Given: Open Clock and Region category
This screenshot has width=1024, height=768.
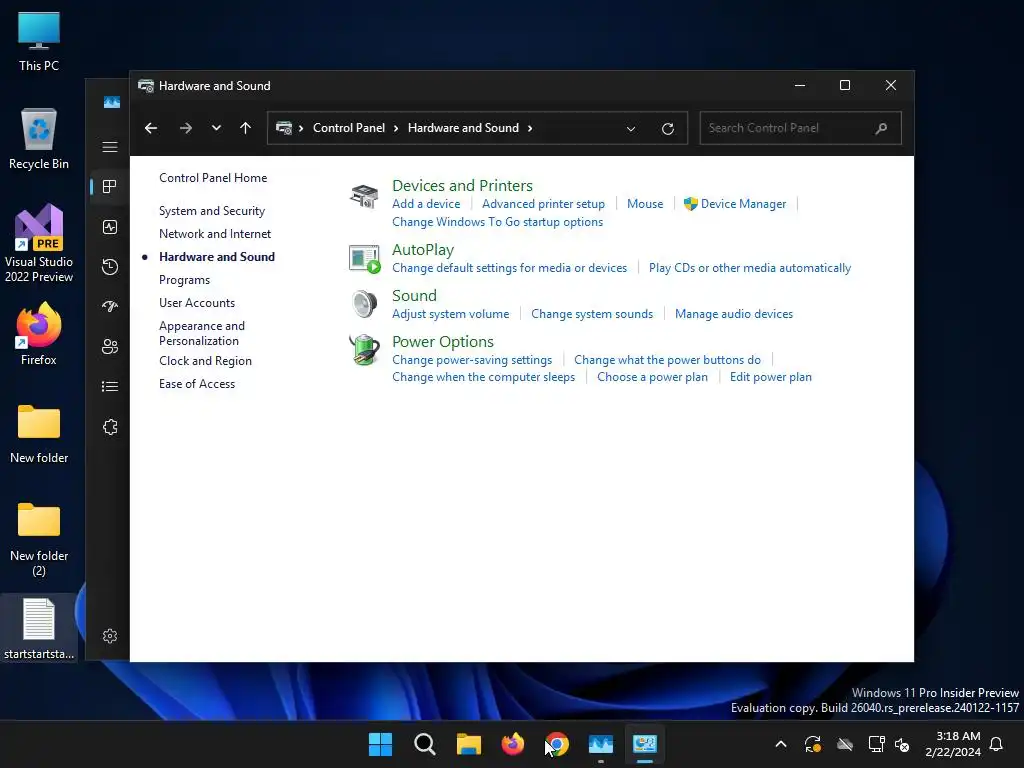Looking at the screenshot, I should tap(205, 360).
